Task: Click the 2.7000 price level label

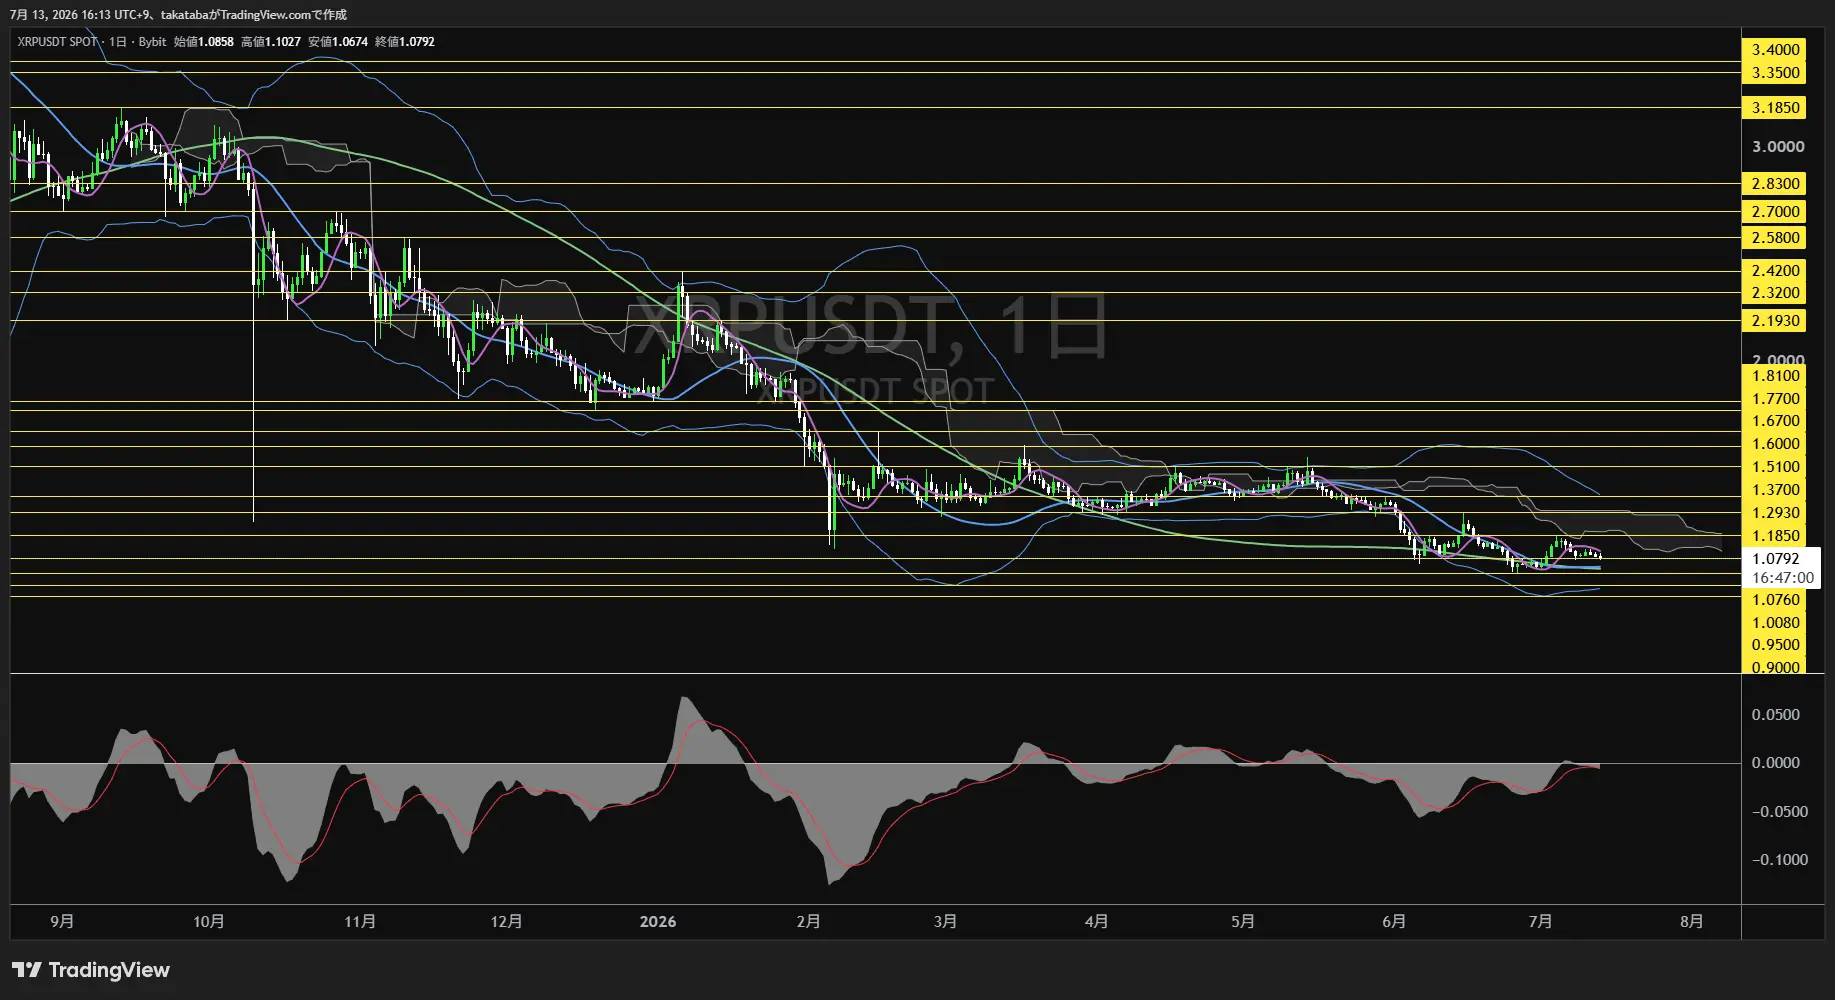Action: point(1776,212)
